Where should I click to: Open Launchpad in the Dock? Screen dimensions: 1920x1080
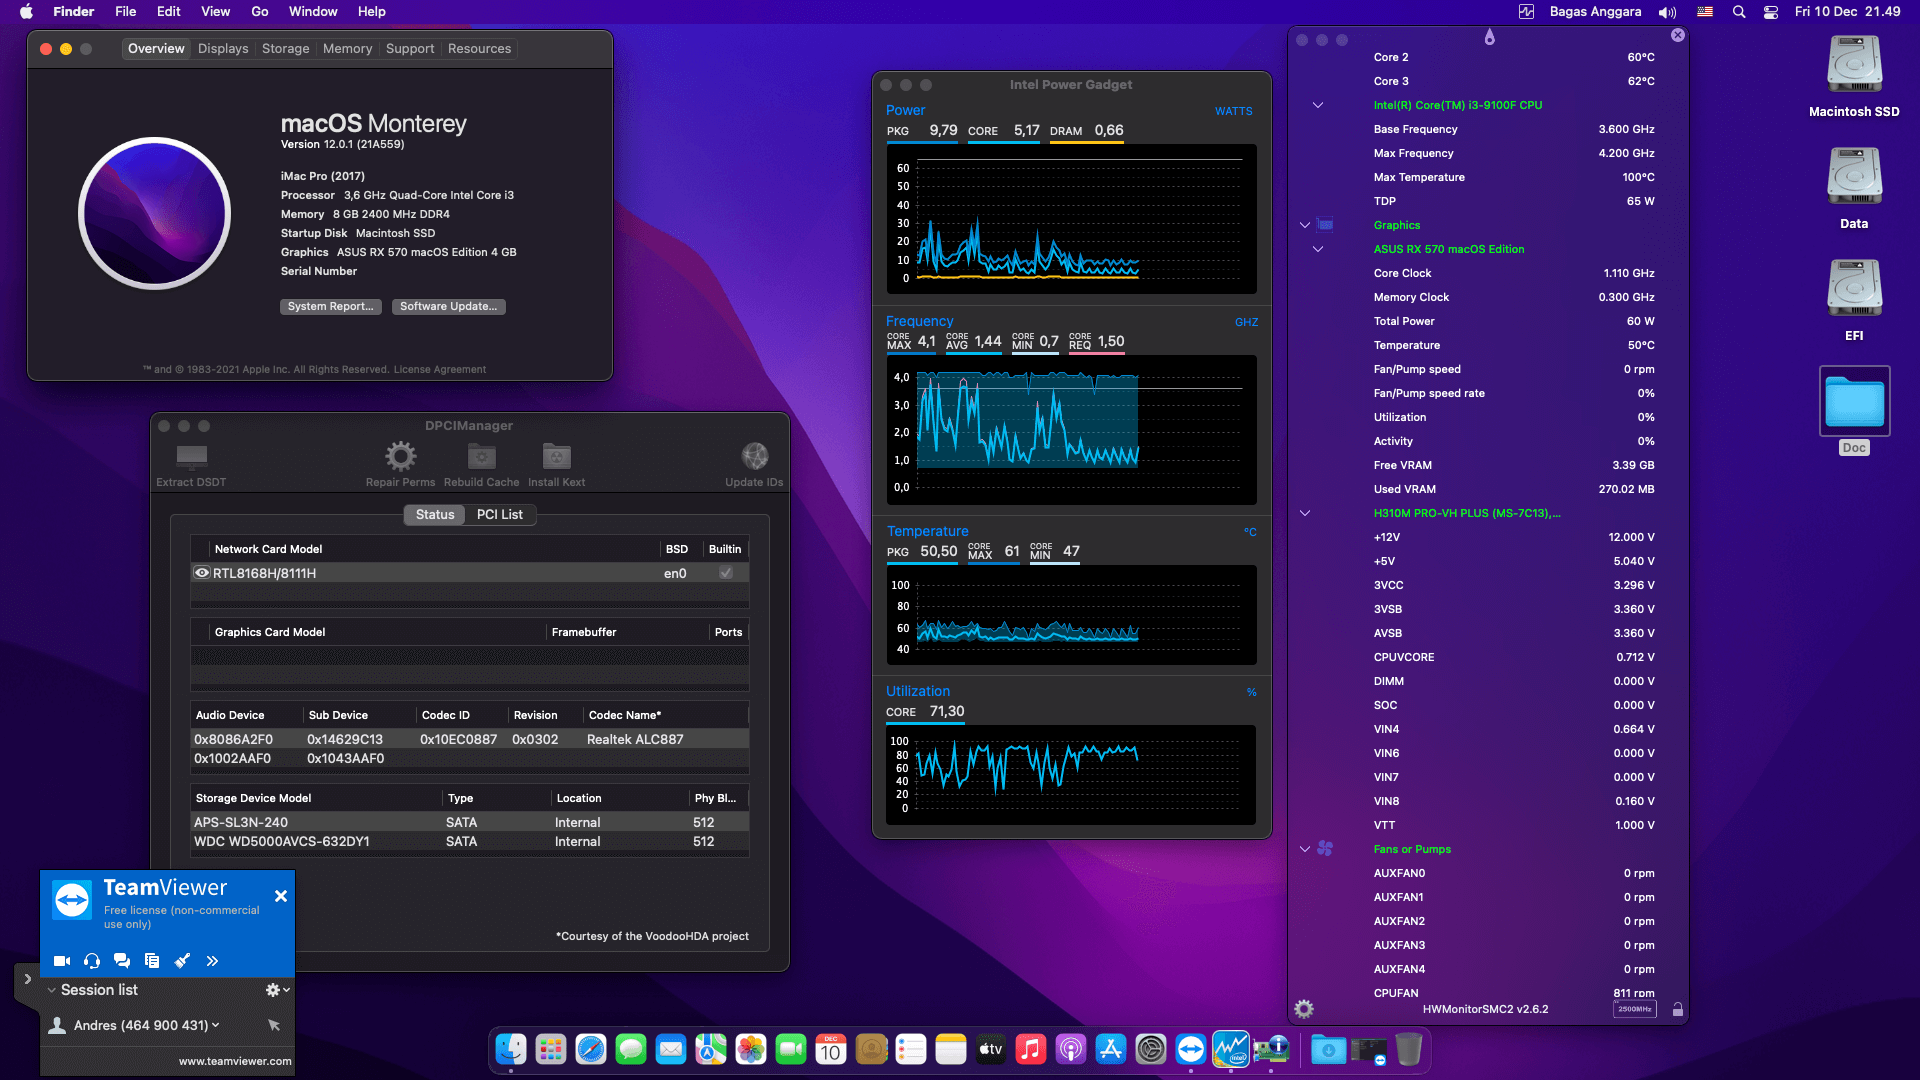coord(551,1049)
